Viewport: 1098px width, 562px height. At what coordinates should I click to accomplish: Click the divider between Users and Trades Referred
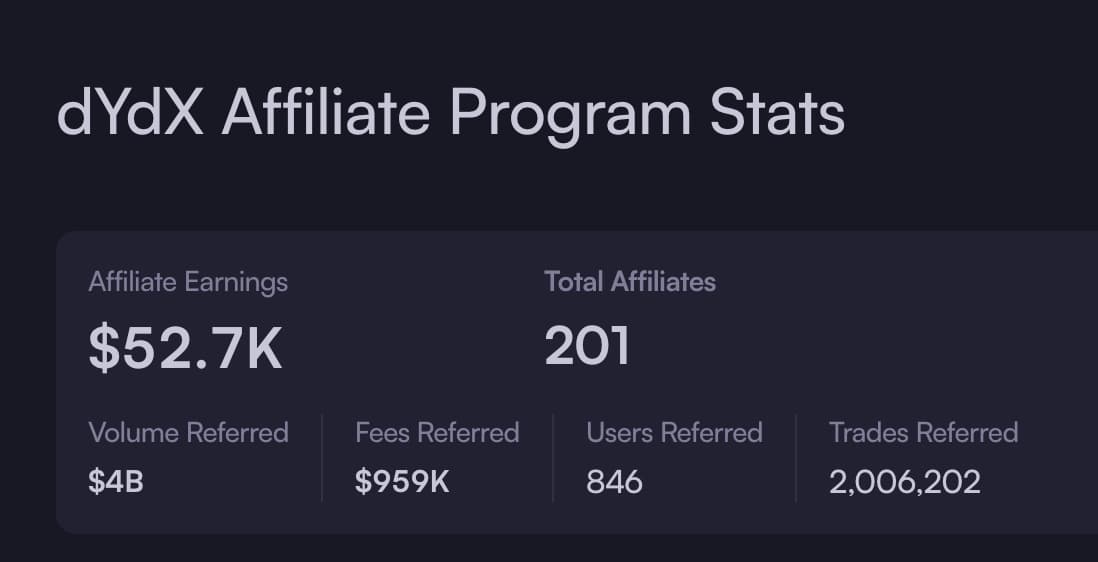tap(796, 458)
